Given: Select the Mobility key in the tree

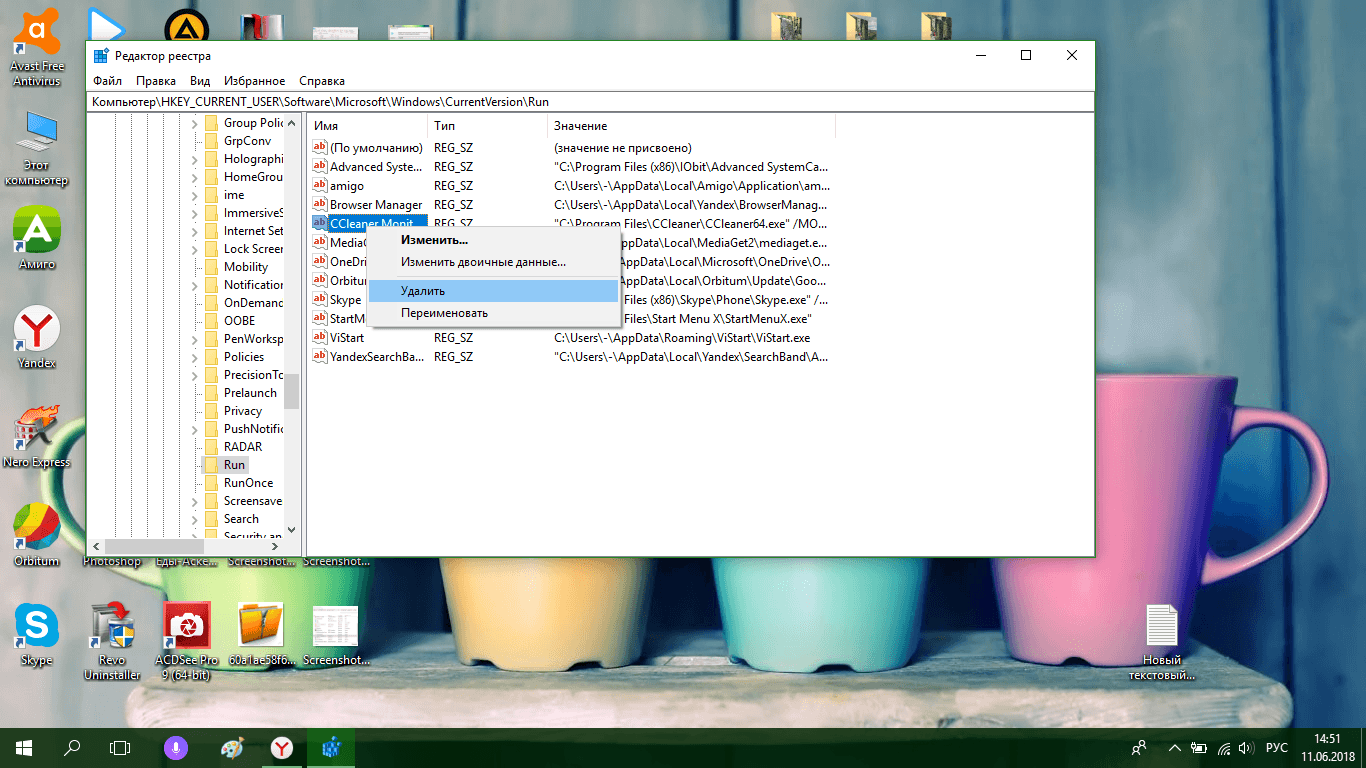Looking at the screenshot, I should pos(246,267).
